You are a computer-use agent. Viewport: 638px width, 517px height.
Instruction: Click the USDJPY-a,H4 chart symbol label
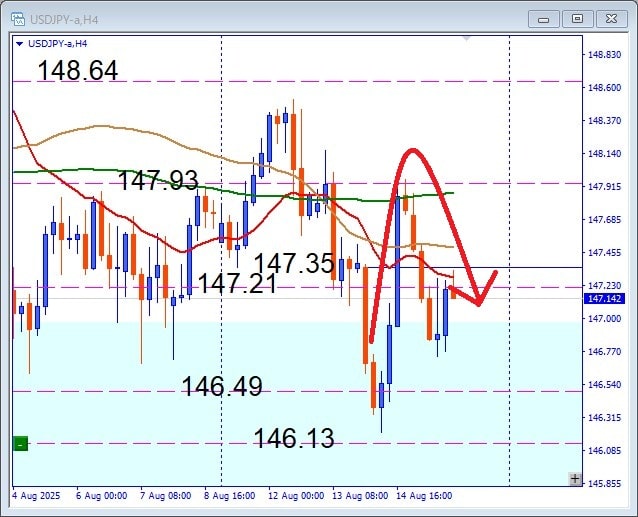click(57, 44)
